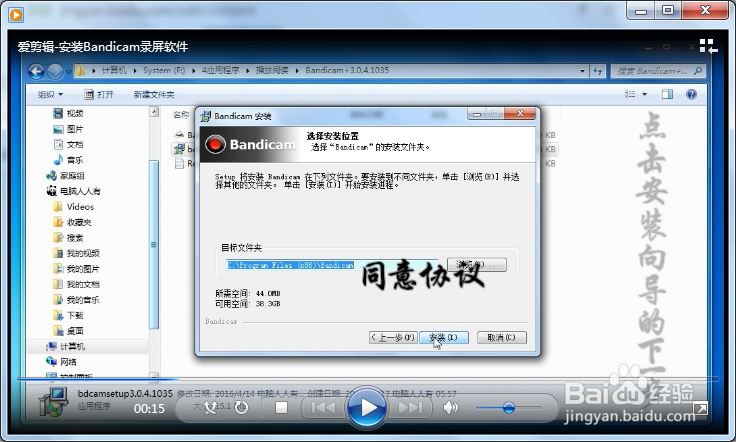Open Videos folder in navigation pane
The height and width of the screenshot is (442, 736).
74,206
